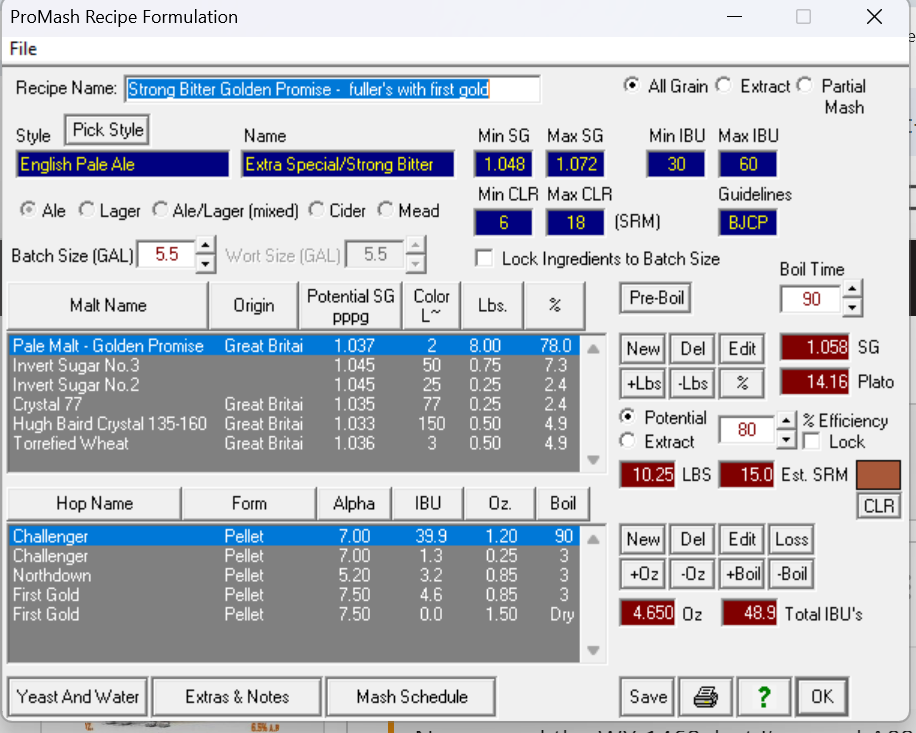Lower % Efficiency with down arrow
The image size is (916, 733).
pyautogui.click(x=786, y=439)
